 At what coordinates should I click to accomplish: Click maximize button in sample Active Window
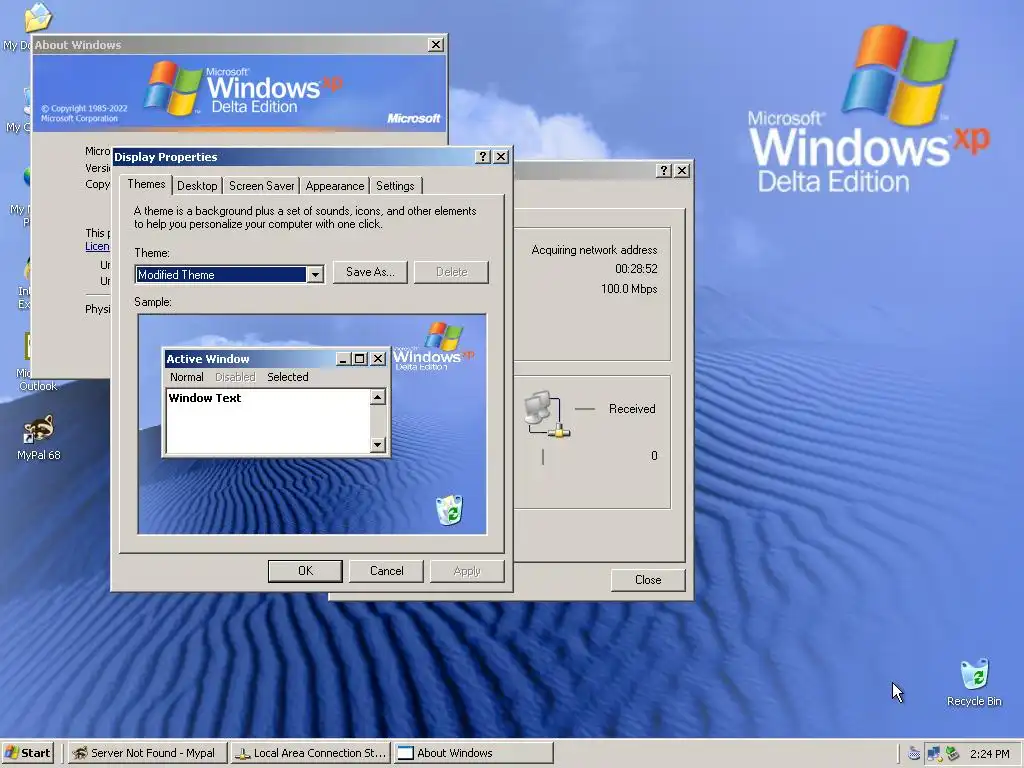click(360, 359)
